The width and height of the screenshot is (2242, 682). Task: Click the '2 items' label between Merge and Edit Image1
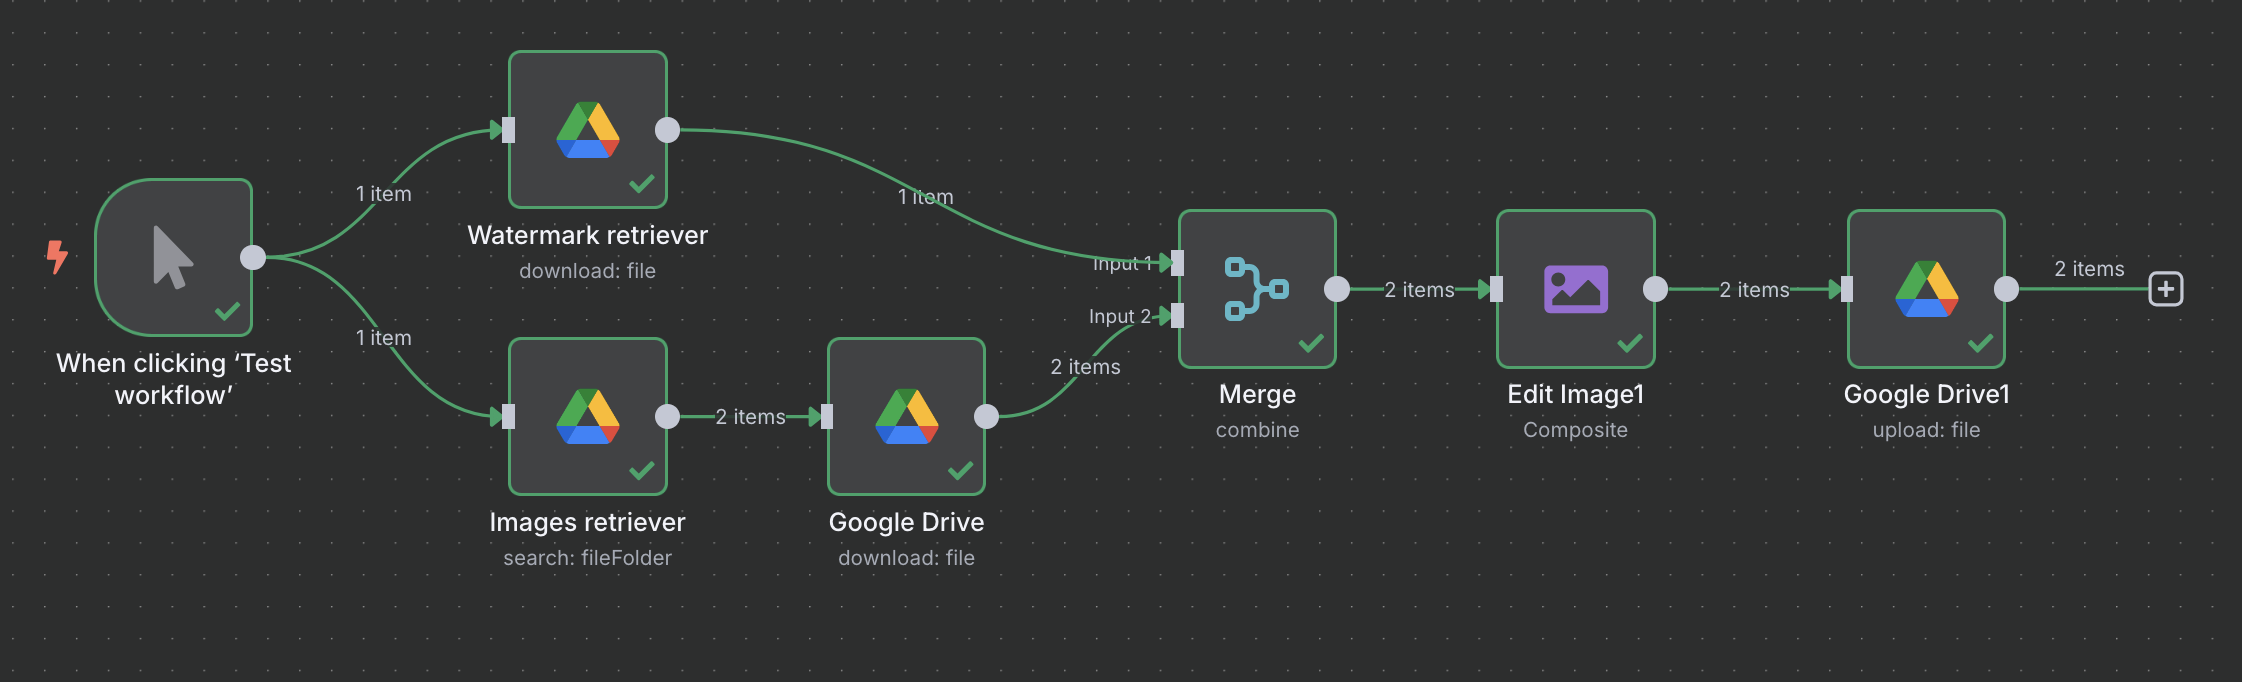[1419, 290]
